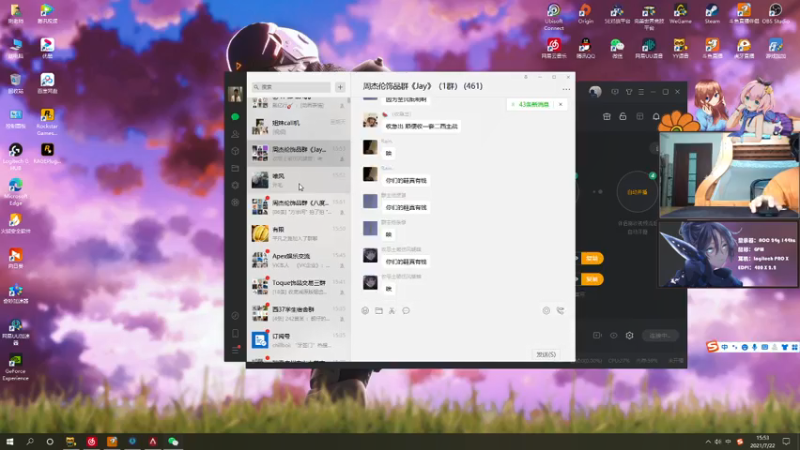The image size is (800, 450).
Task: Click taskbar search magnifier
Action: [30, 441]
